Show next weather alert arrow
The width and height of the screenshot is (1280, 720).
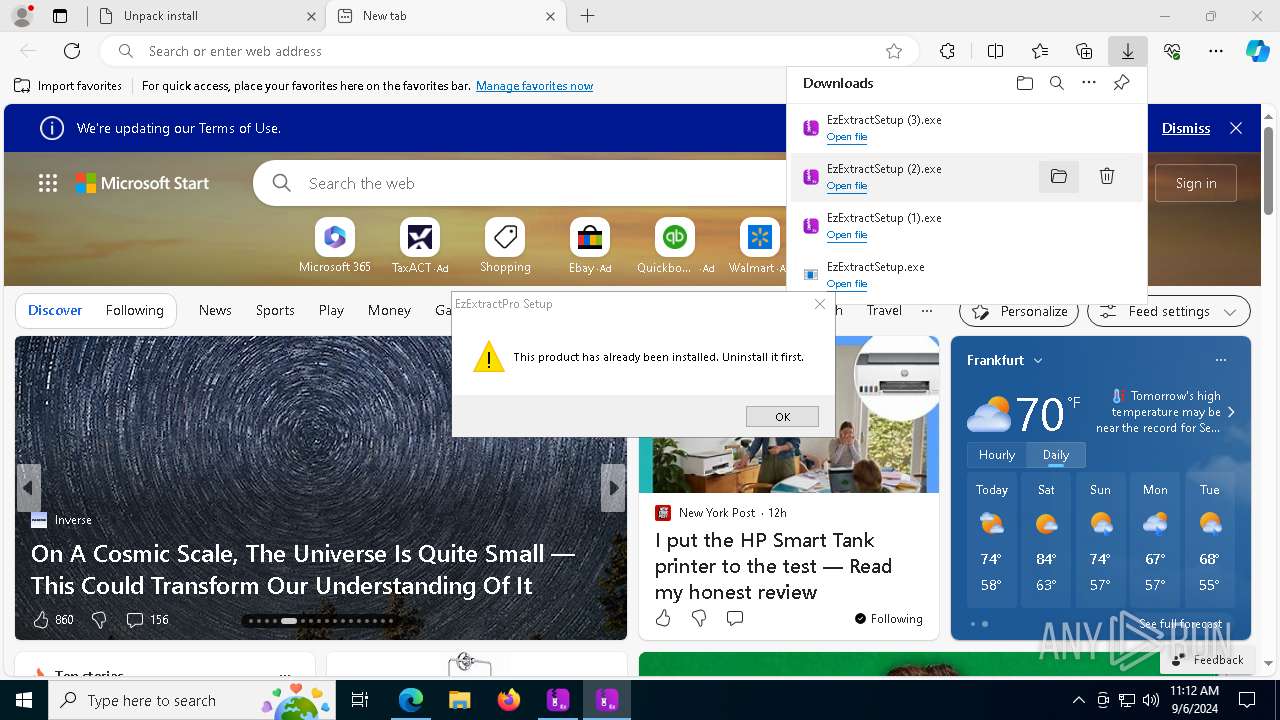(1231, 412)
